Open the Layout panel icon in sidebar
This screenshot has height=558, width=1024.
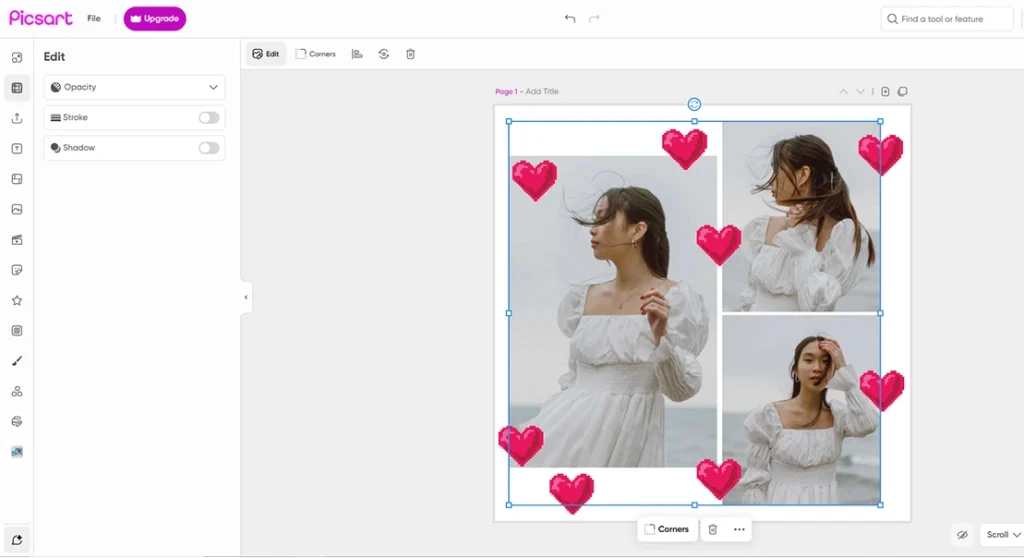[17, 179]
